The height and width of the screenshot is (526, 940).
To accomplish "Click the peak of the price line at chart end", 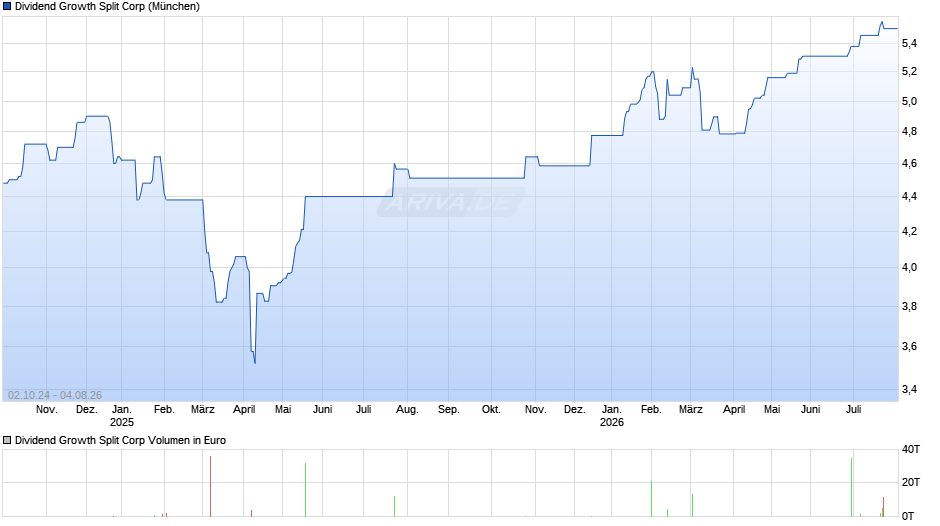I will coord(881,22).
